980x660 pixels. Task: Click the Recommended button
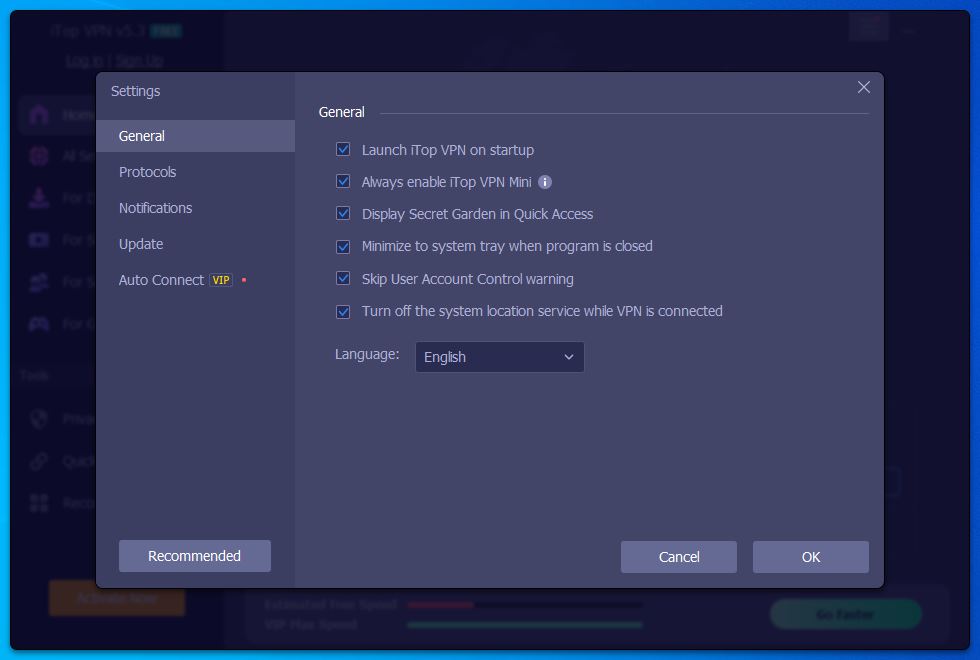click(x=194, y=556)
